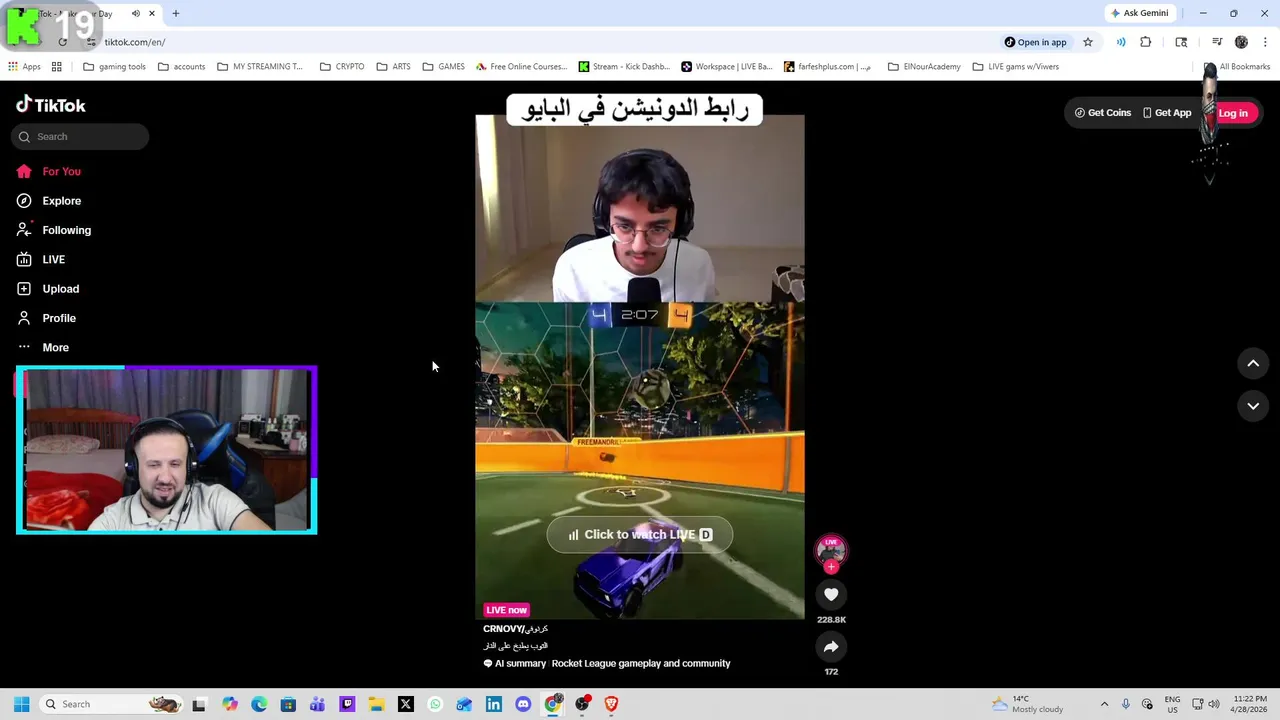Open Discord from the taskbar
1280x720 pixels.
pyautogui.click(x=523, y=704)
